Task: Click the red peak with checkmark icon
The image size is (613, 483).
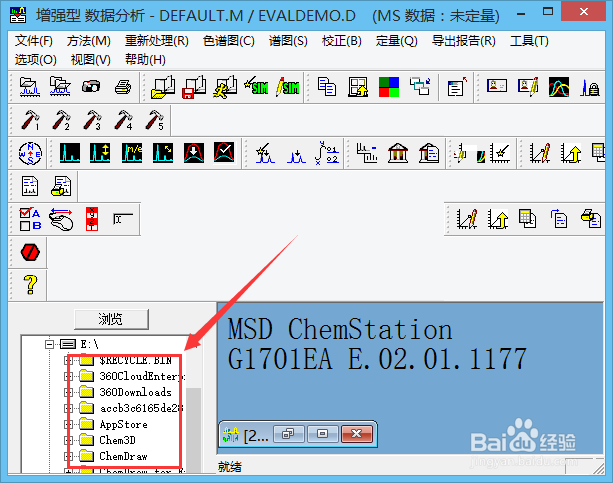Action: click(224, 153)
